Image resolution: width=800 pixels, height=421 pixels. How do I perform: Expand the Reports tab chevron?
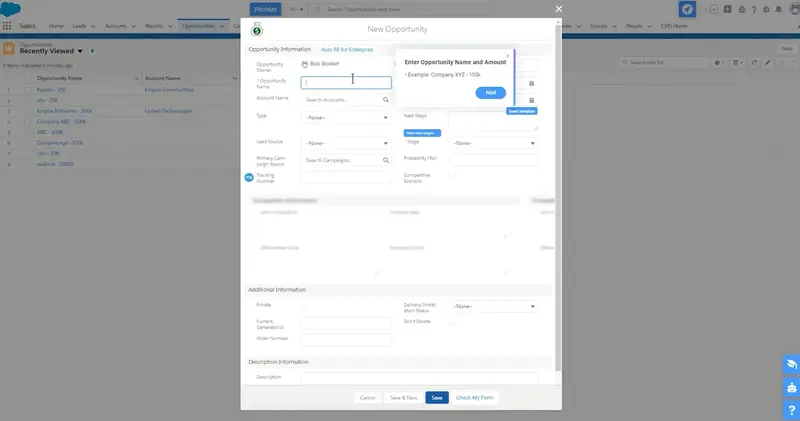tap(170, 26)
